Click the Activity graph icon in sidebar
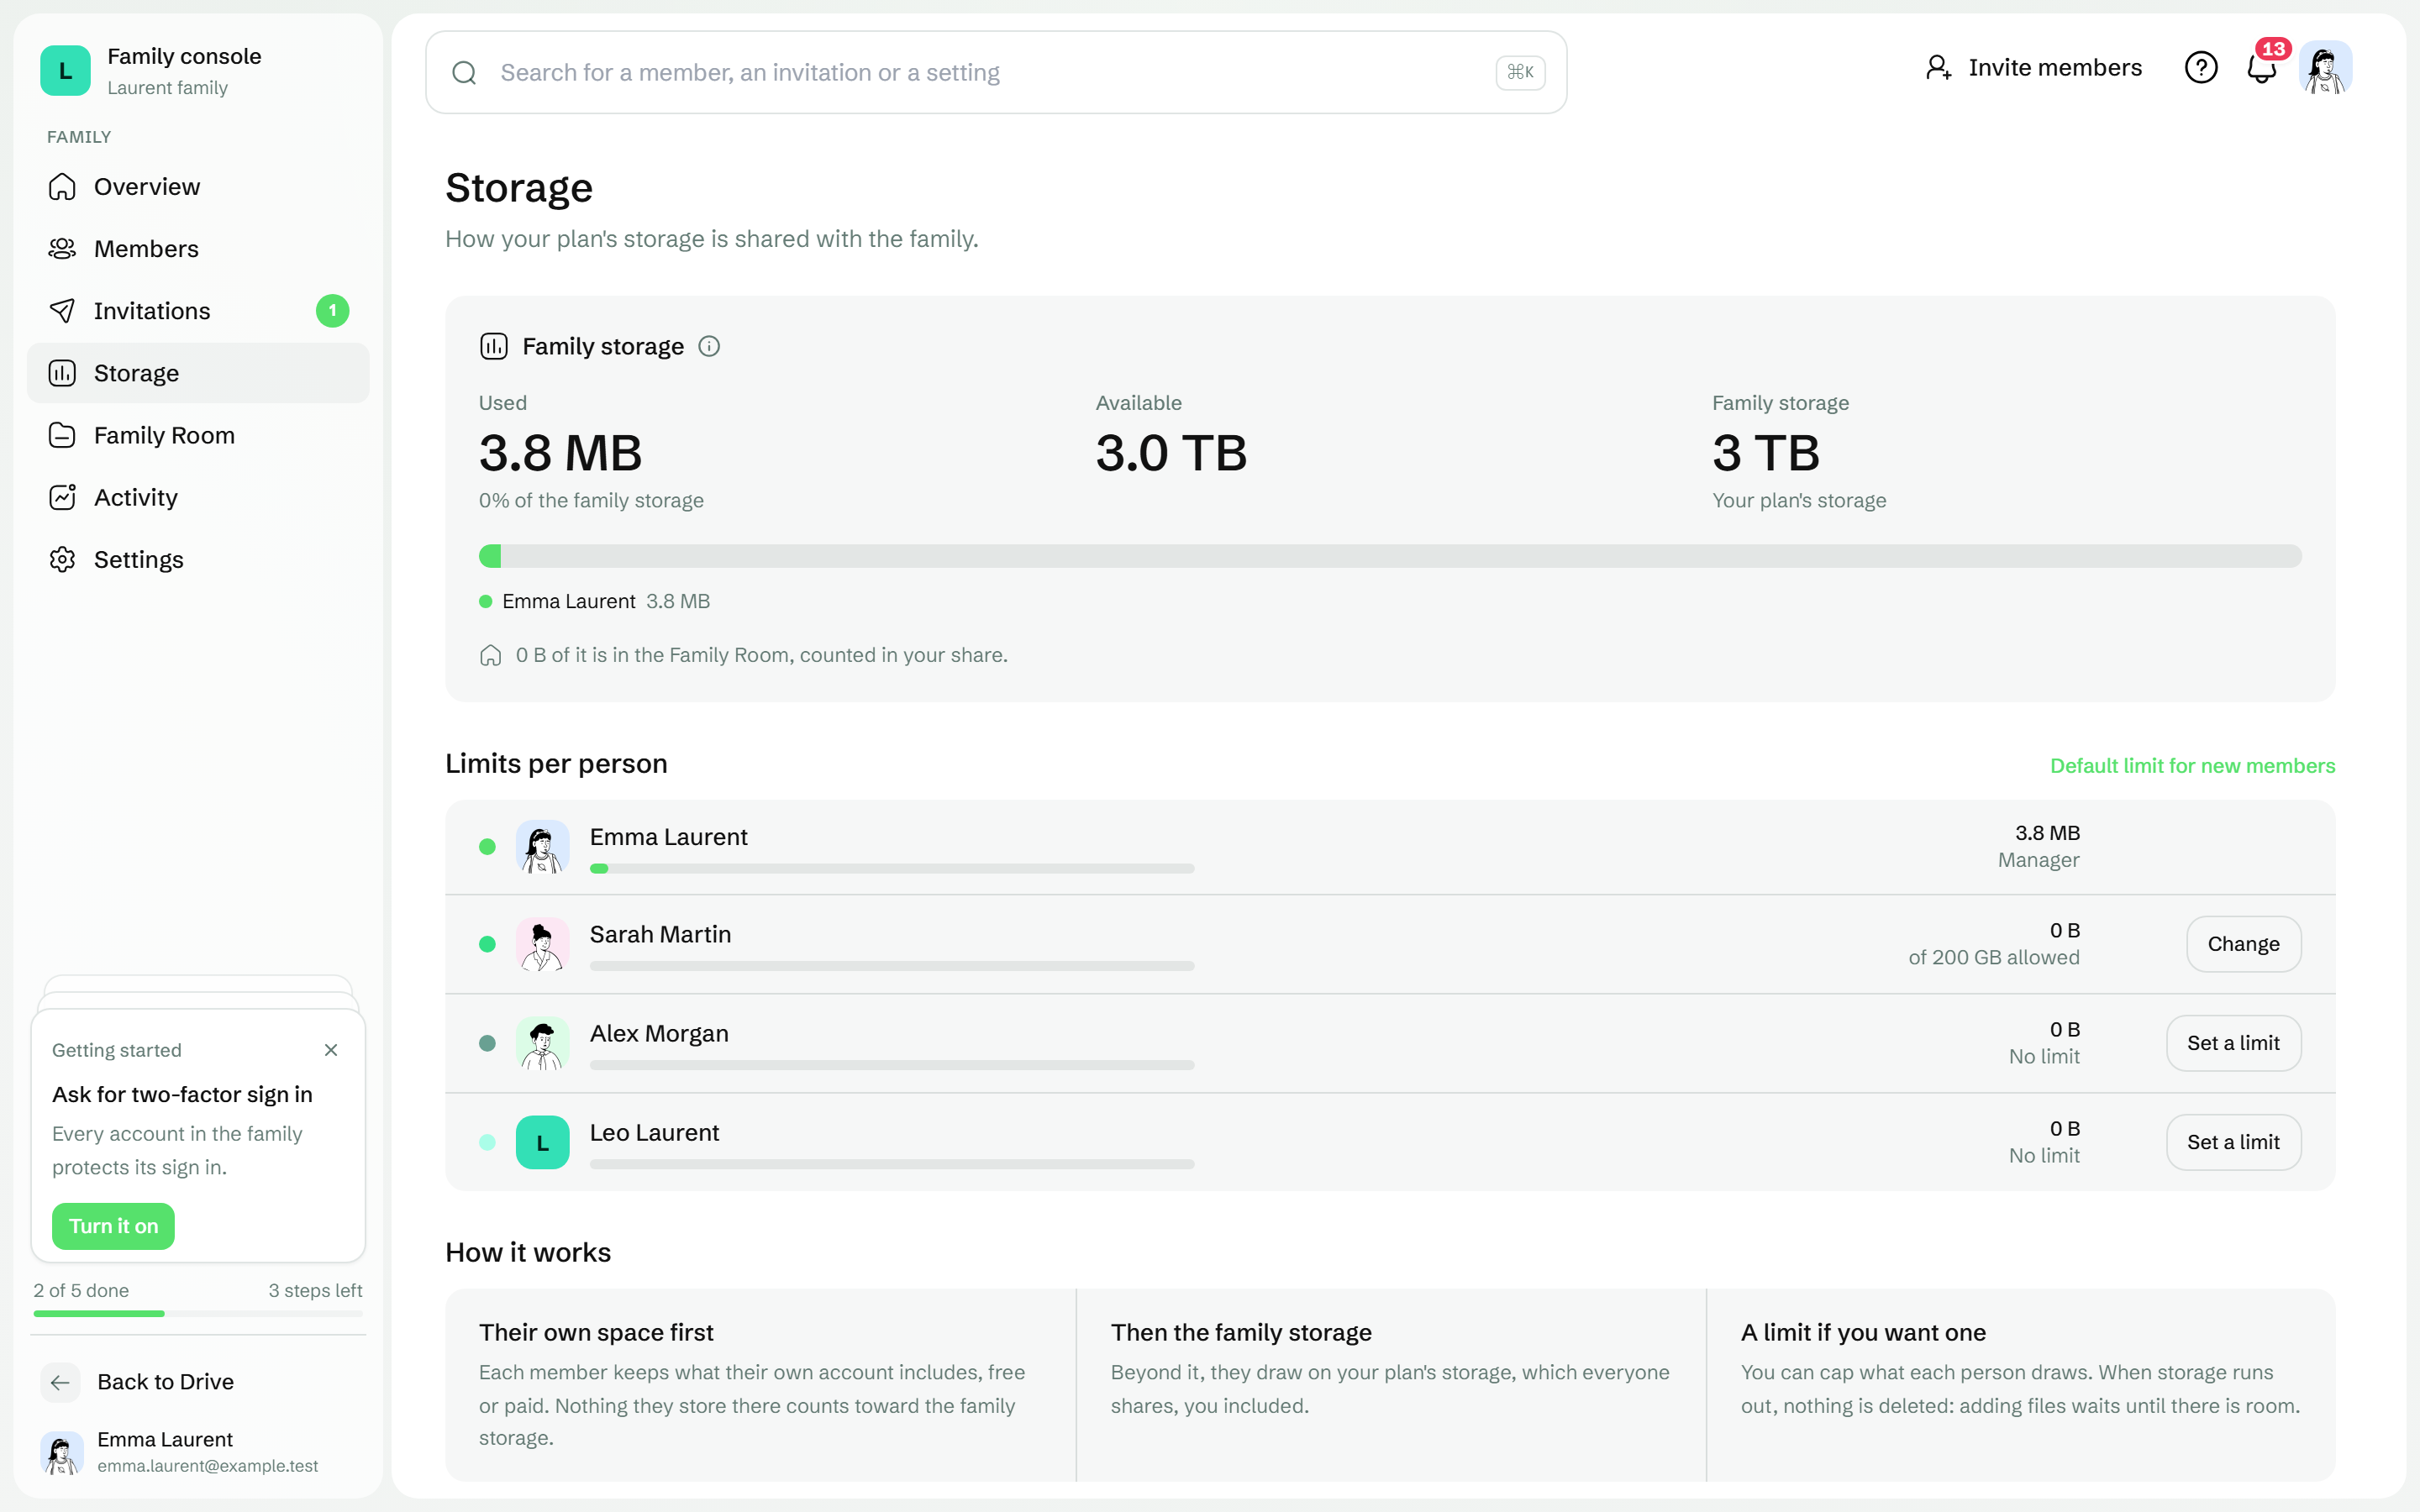 (x=62, y=497)
